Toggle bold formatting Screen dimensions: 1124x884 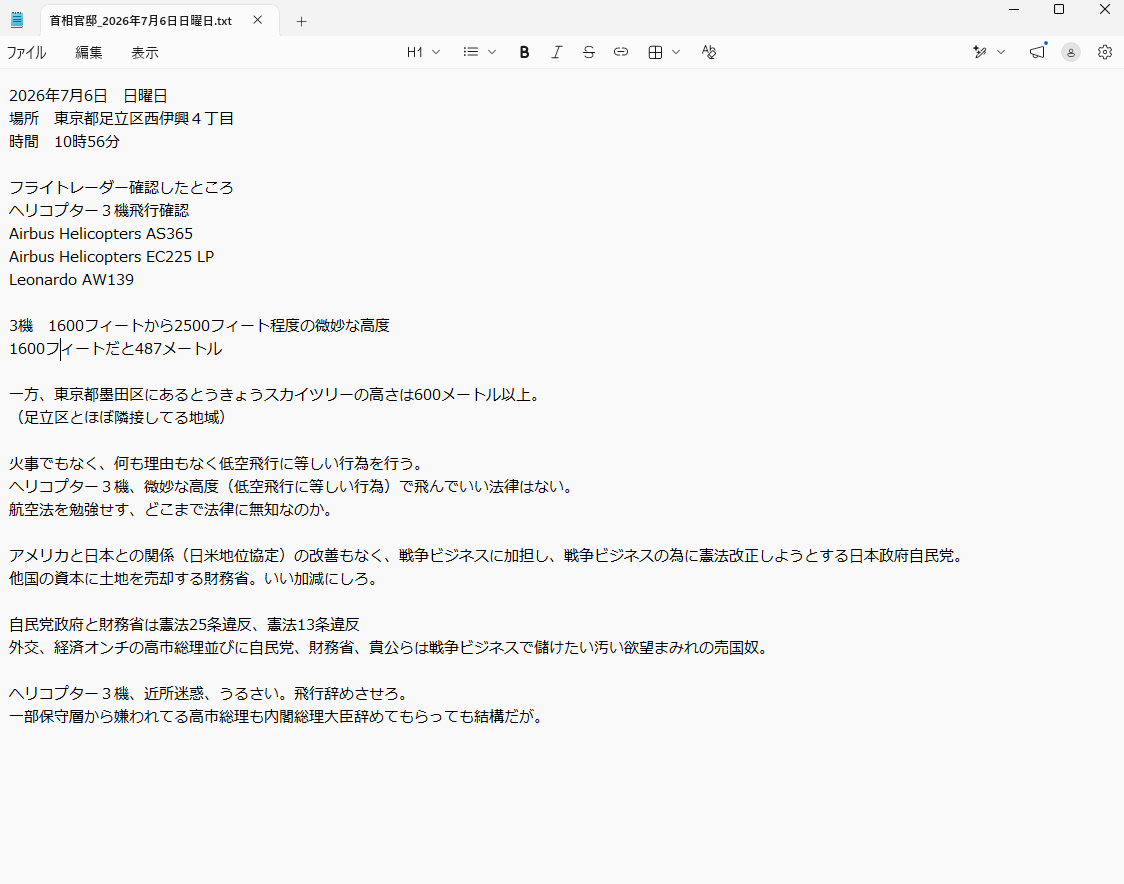coord(524,52)
